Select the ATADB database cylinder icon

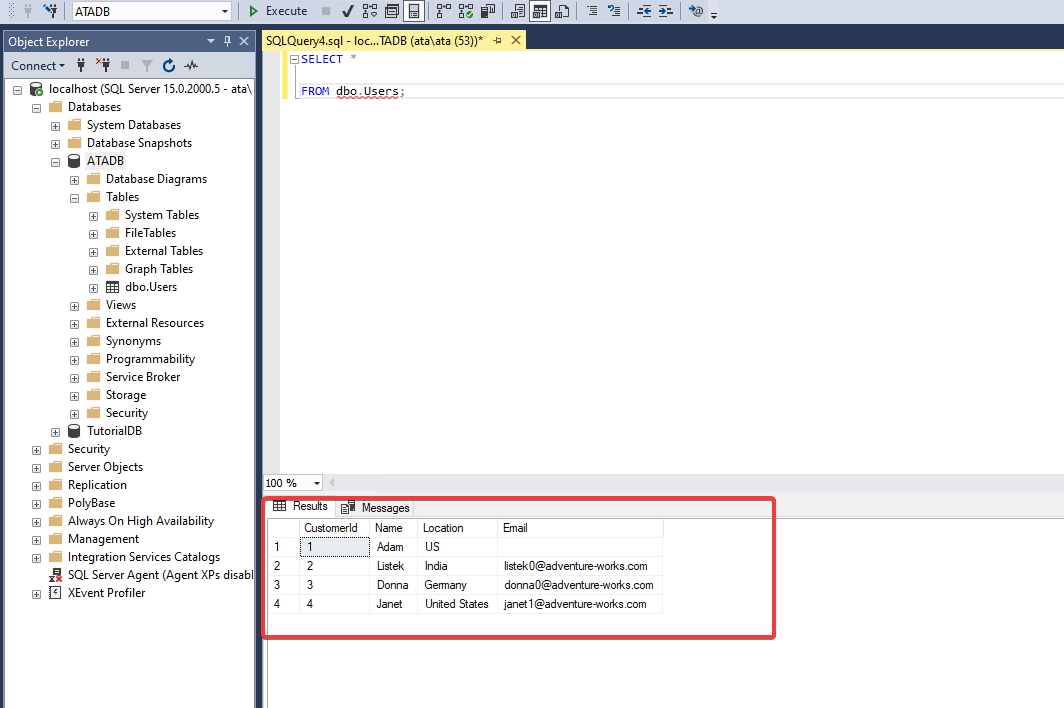tap(74, 161)
